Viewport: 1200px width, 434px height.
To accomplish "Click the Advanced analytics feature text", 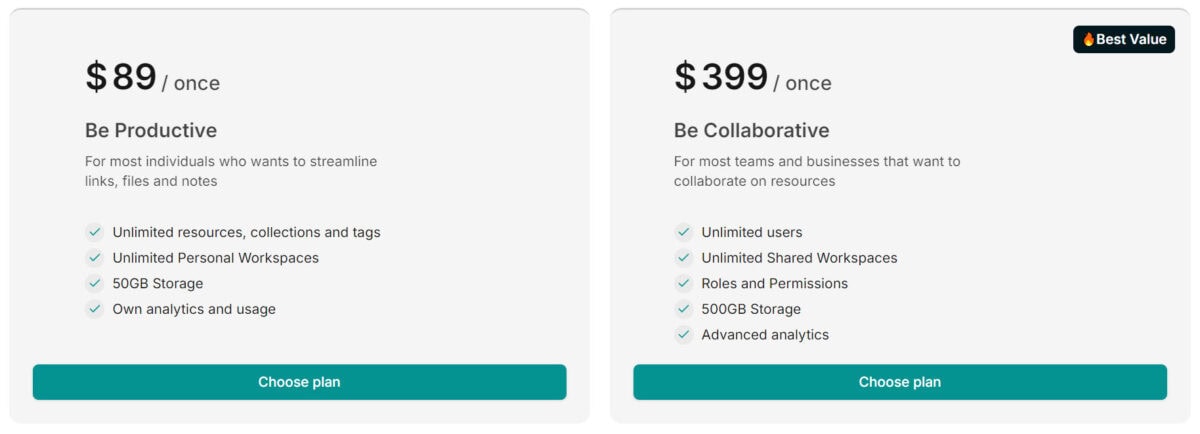I will [765, 335].
